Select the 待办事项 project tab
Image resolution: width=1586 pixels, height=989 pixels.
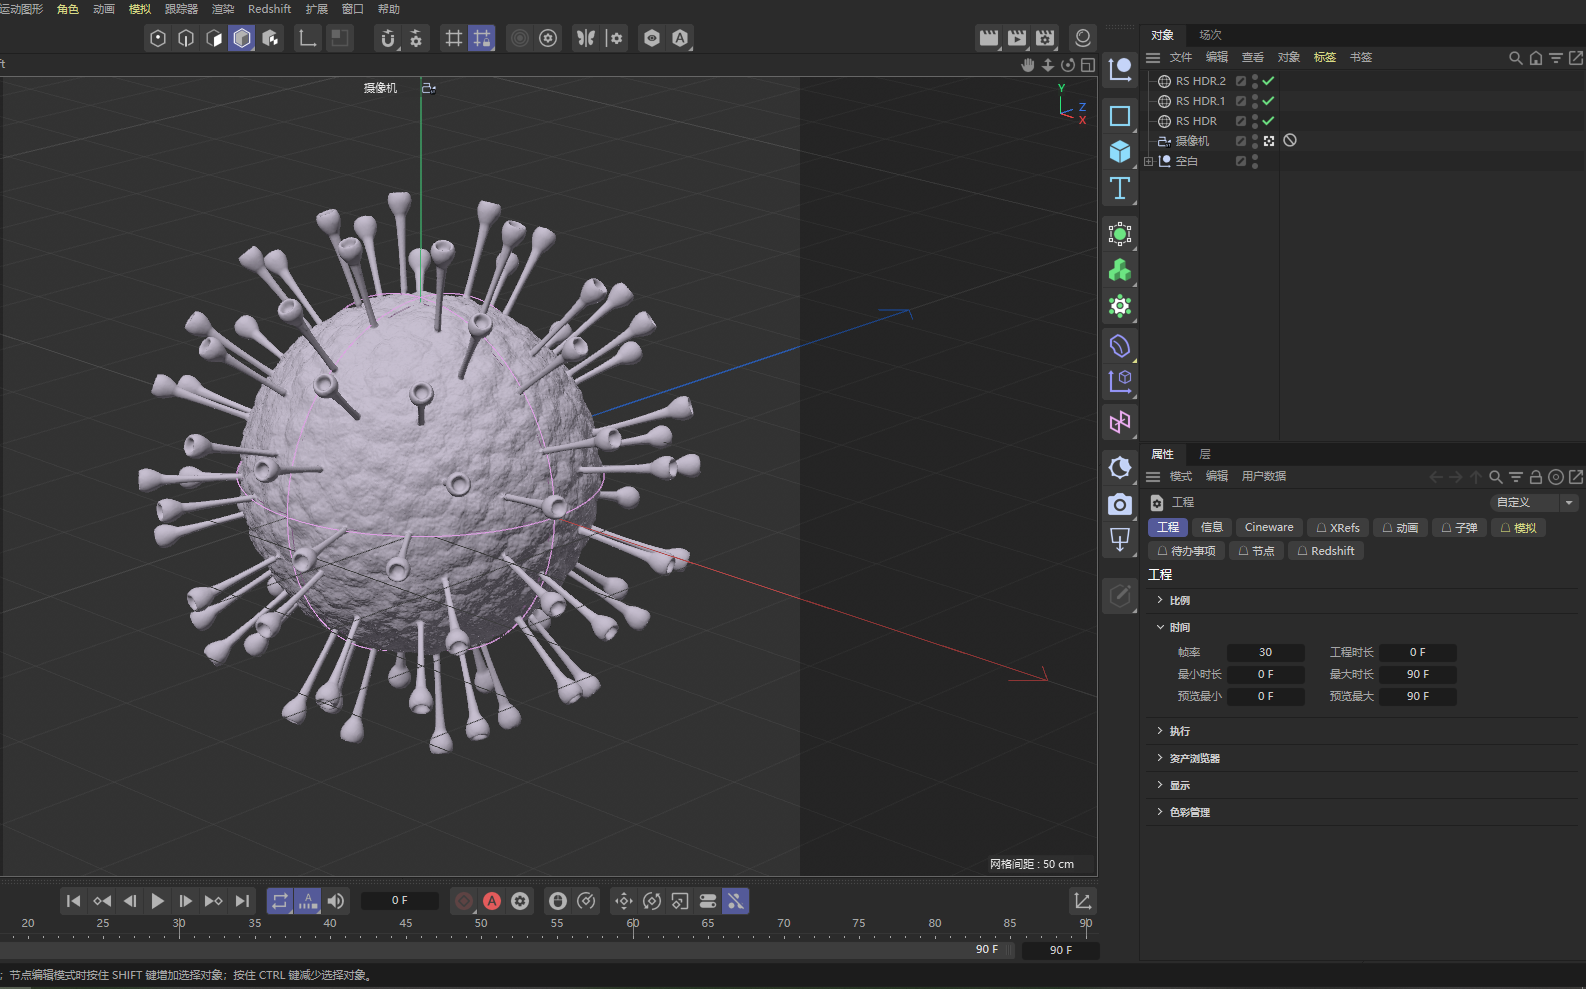point(1186,551)
